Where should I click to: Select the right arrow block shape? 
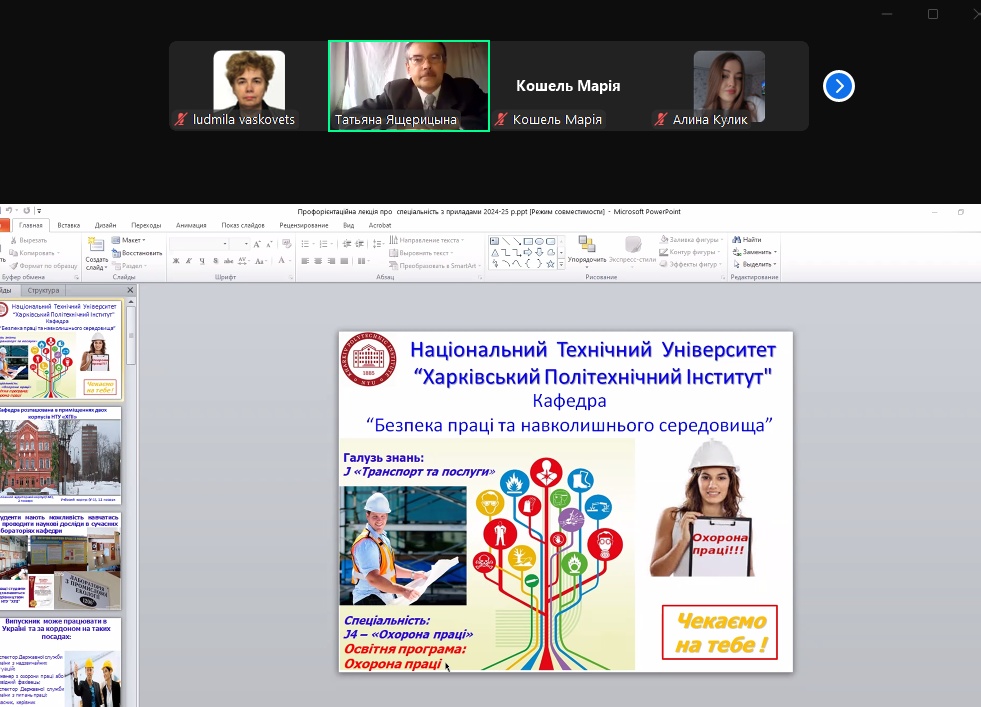pyautogui.click(x=528, y=252)
